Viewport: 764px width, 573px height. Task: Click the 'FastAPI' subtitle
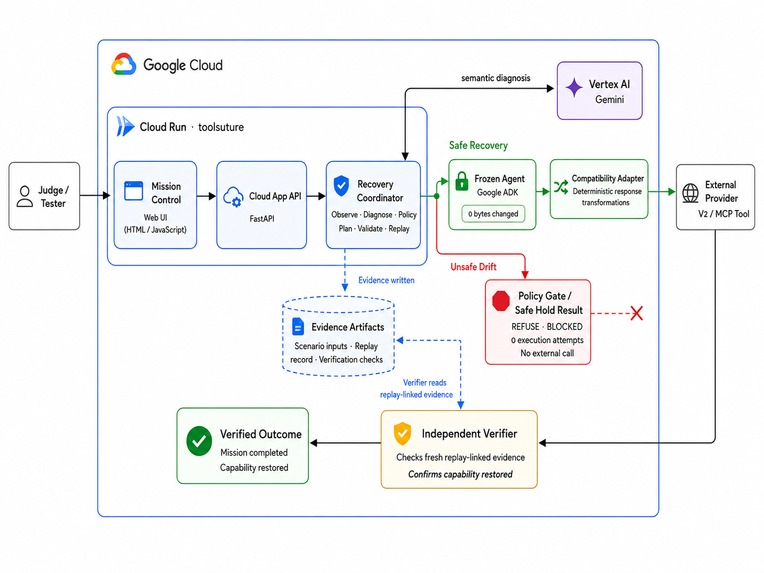[x=262, y=219]
